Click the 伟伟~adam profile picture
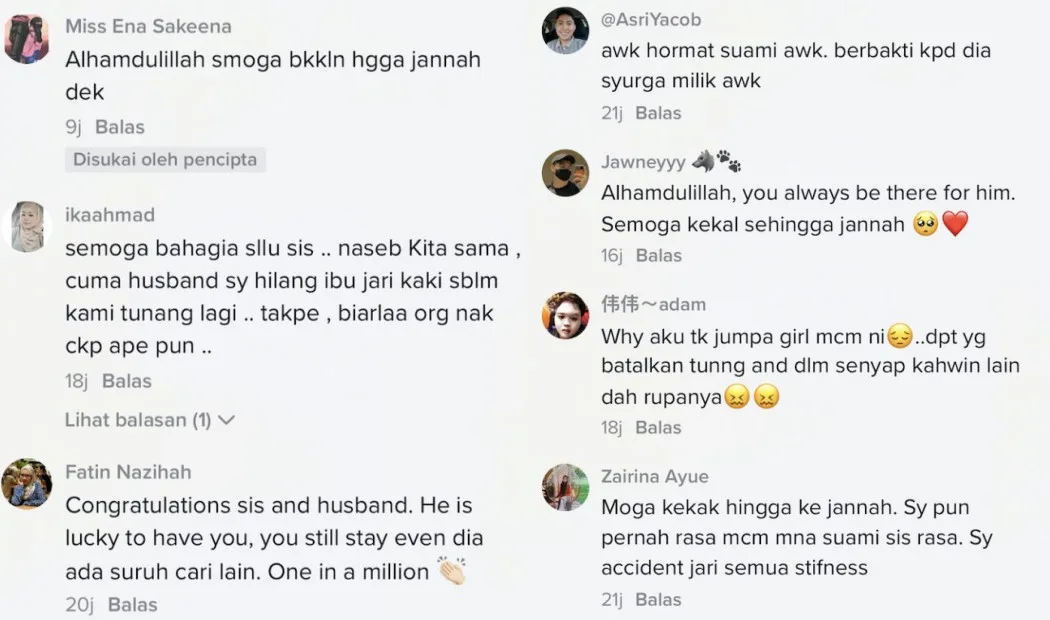This screenshot has width=1050, height=620. (x=565, y=316)
